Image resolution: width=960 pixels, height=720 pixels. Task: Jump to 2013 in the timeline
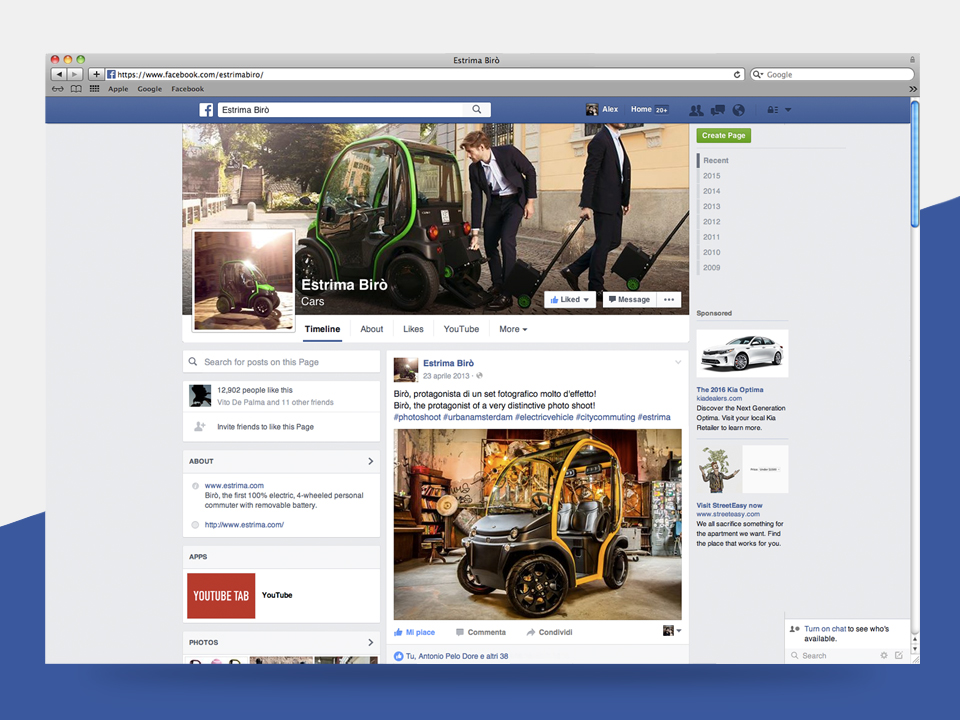[711, 206]
